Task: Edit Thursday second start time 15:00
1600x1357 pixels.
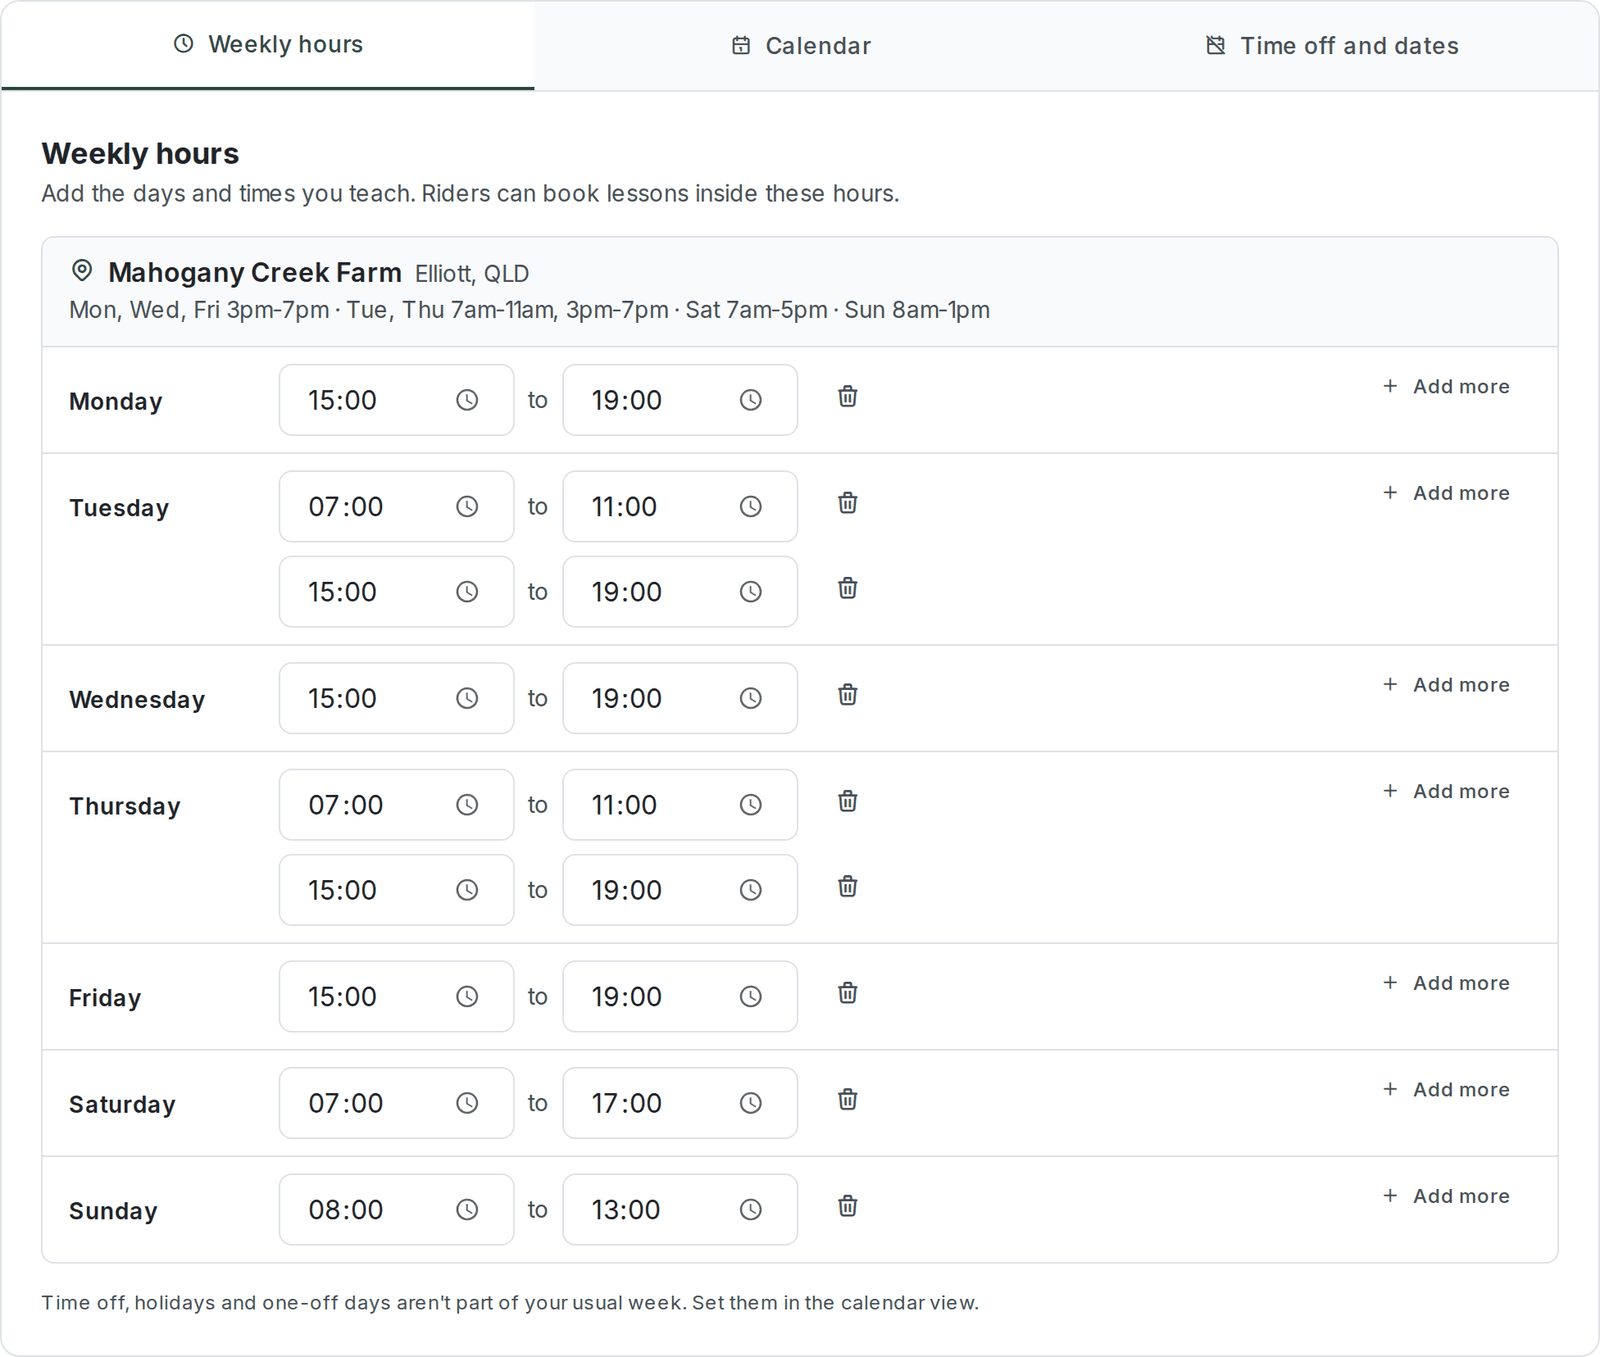Action: pyautogui.click(x=396, y=890)
